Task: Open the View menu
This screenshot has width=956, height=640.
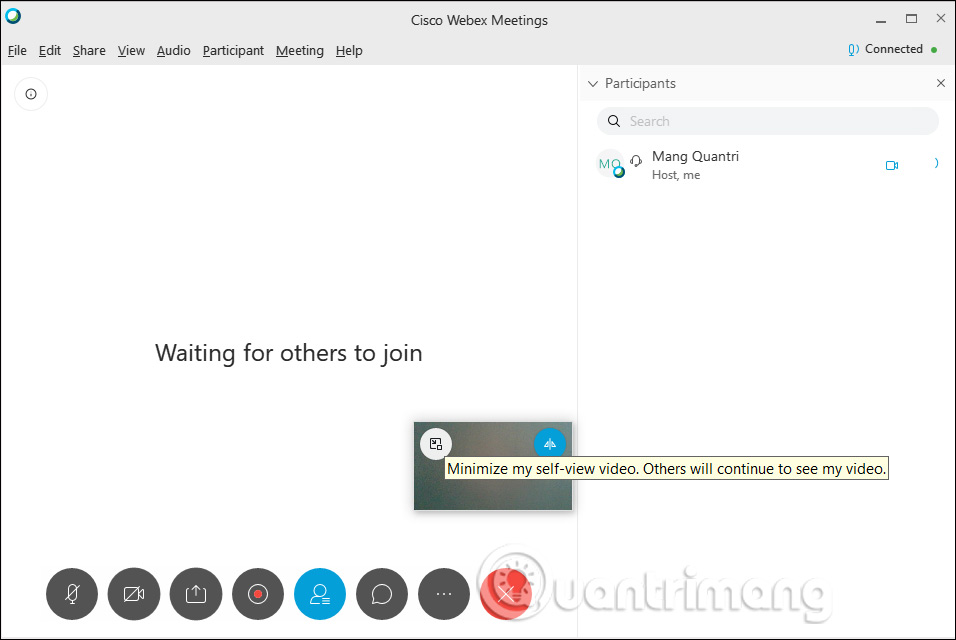Action: pyautogui.click(x=131, y=51)
